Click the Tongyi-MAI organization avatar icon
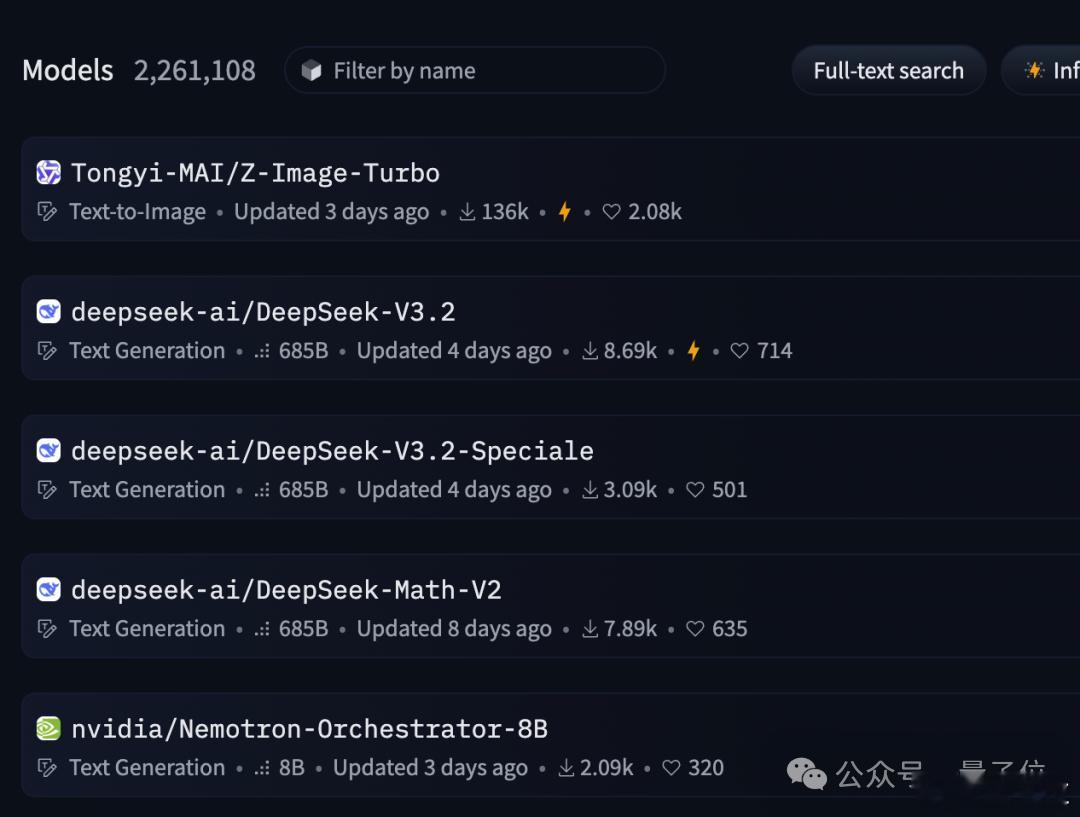The height and width of the screenshot is (817, 1080). [x=48, y=172]
